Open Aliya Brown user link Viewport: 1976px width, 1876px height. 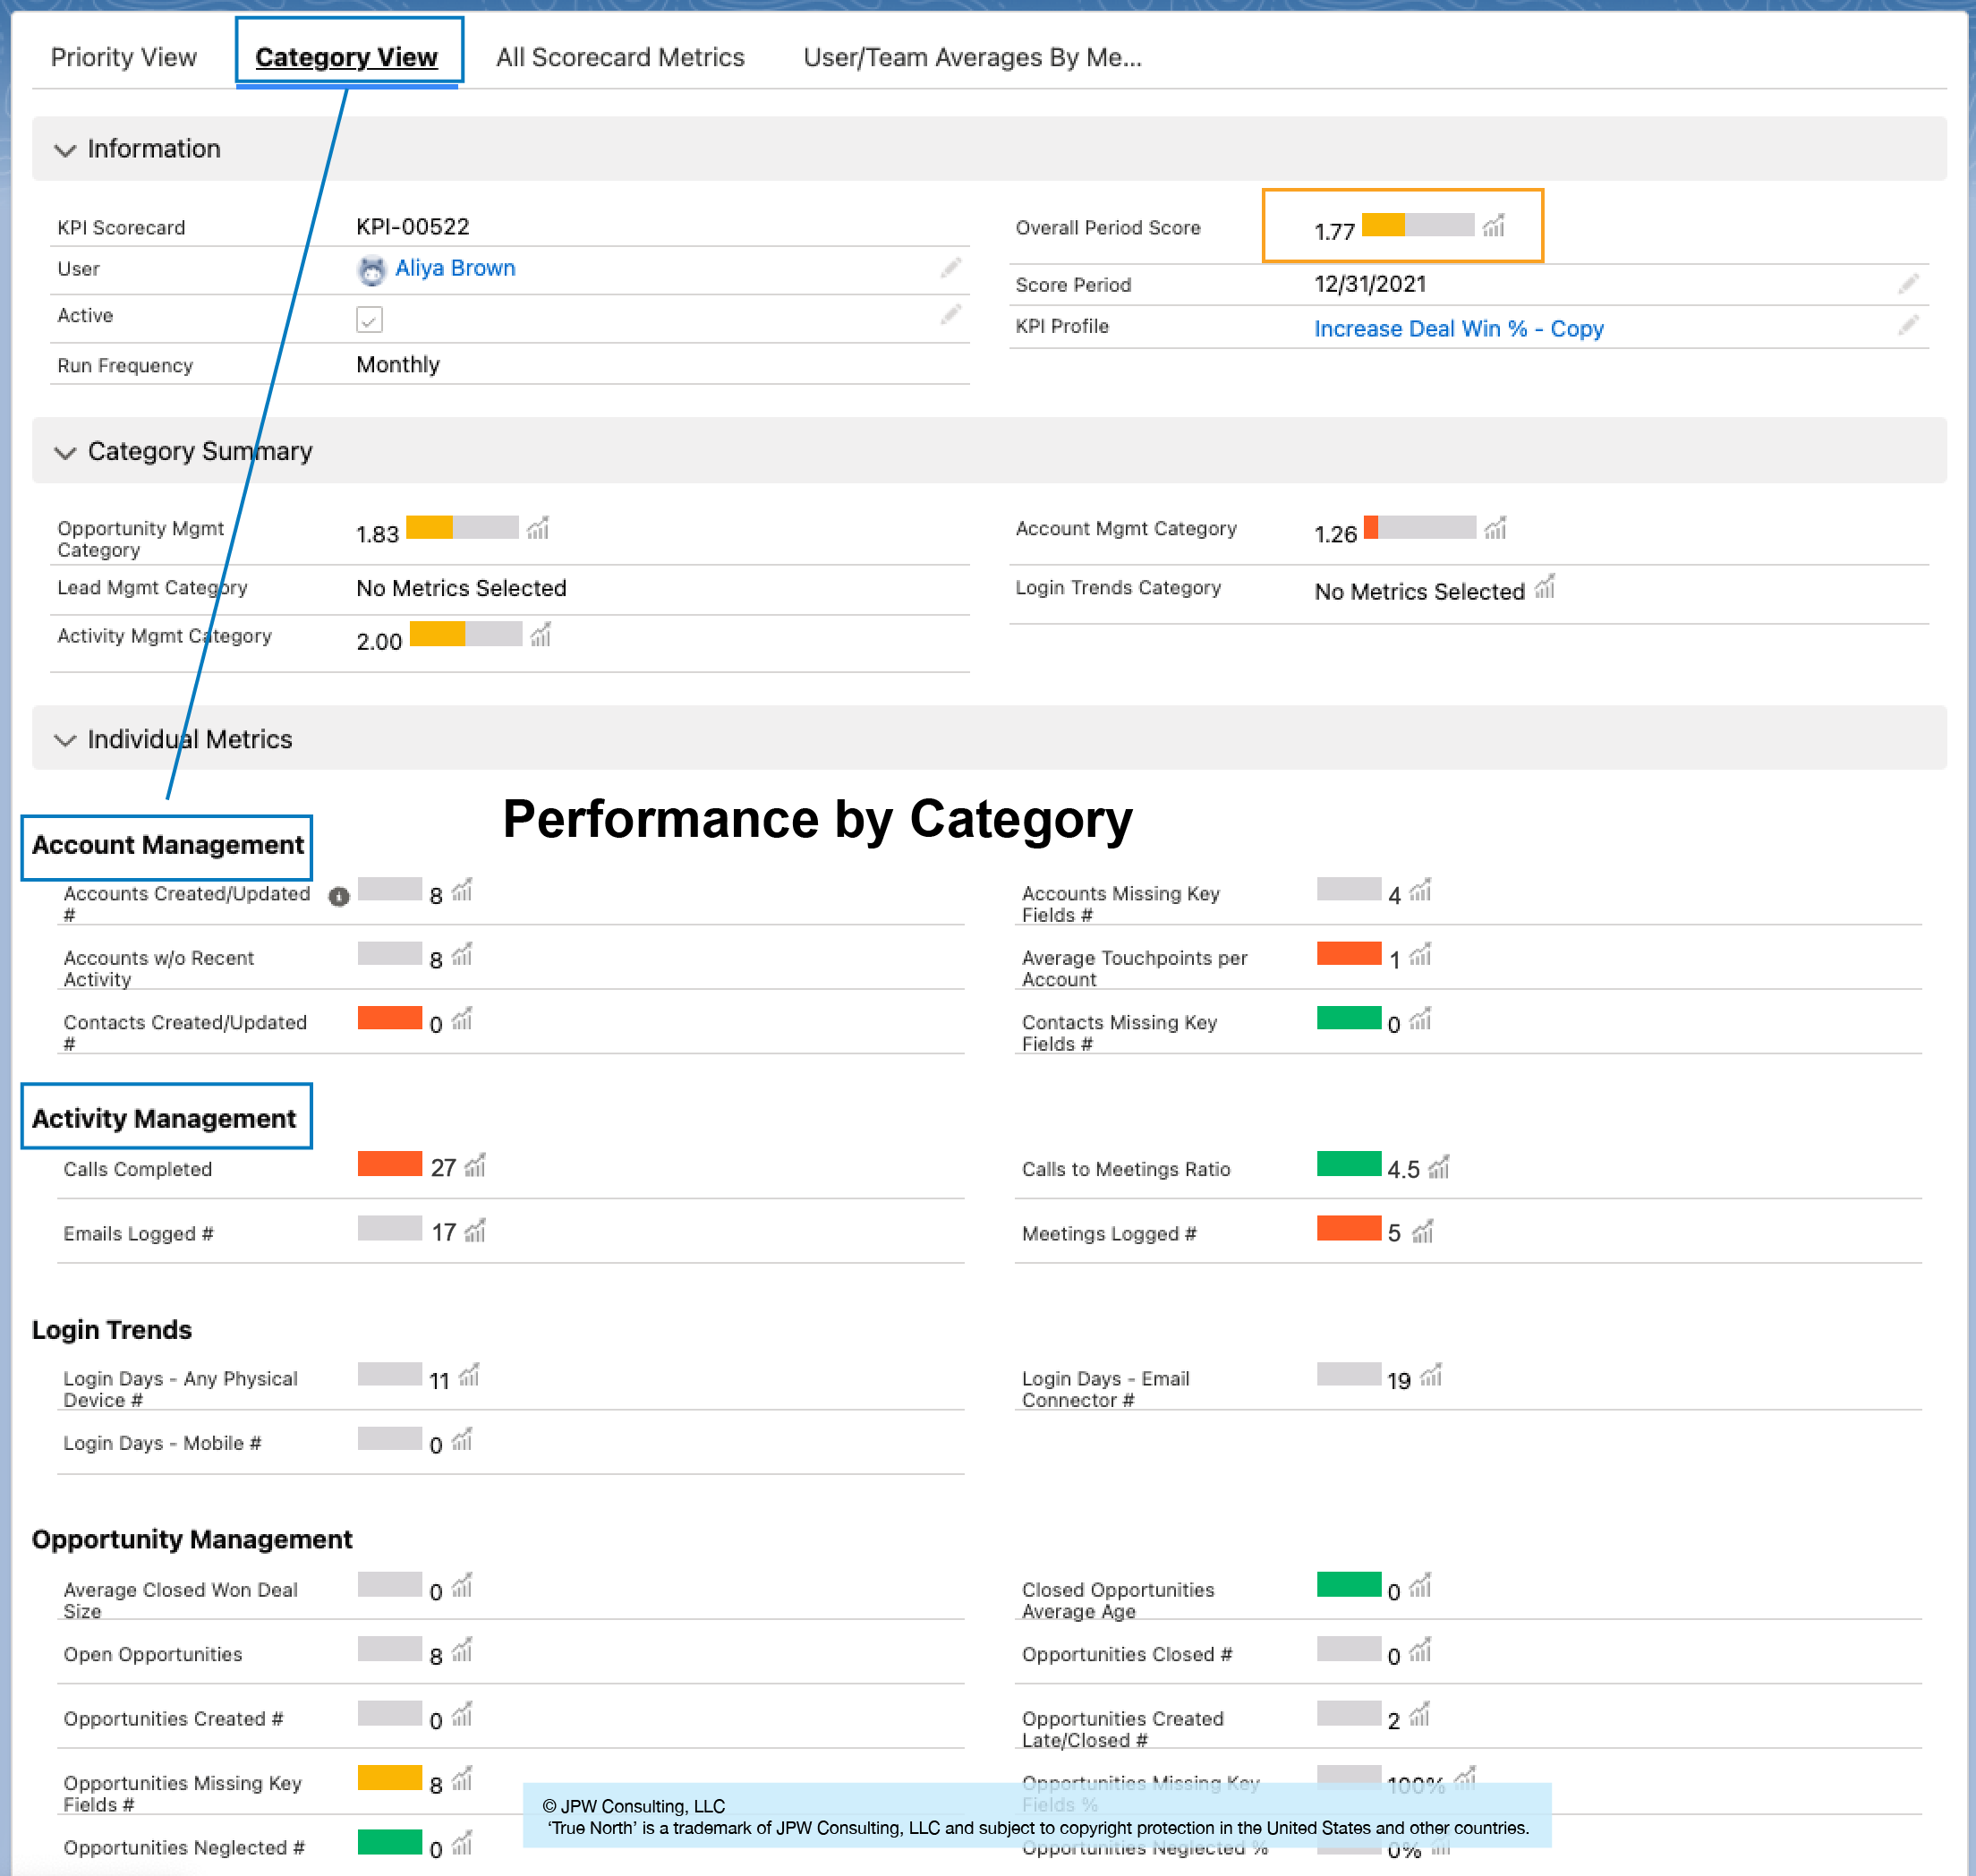455,268
